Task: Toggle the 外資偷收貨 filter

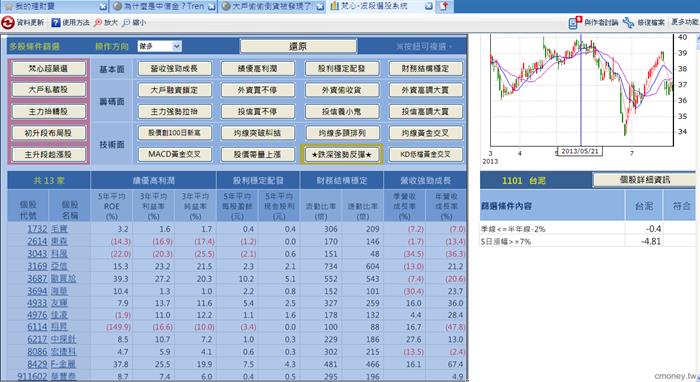Action: tap(342, 90)
